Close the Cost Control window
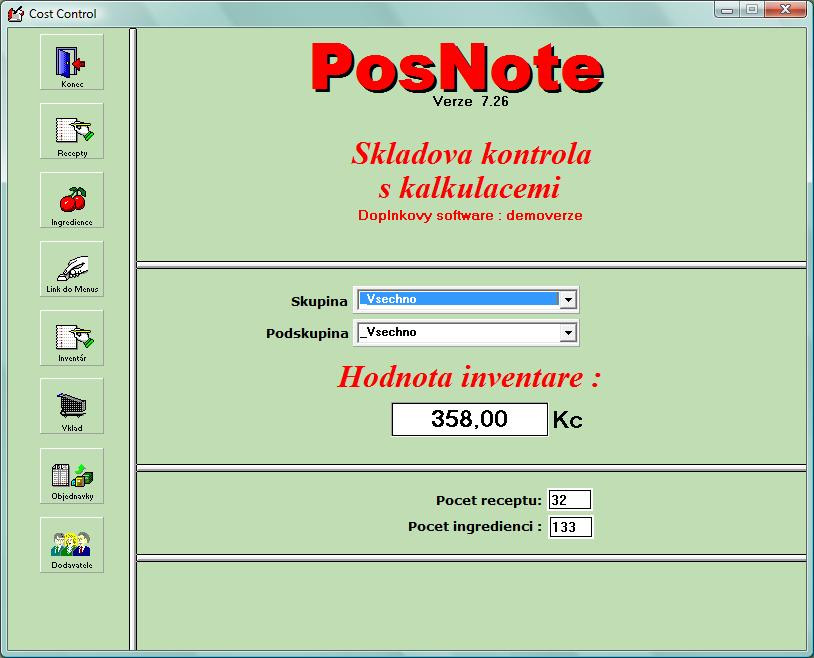Image resolution: width=814 pixels, height=658 pixels. point(785,9)
